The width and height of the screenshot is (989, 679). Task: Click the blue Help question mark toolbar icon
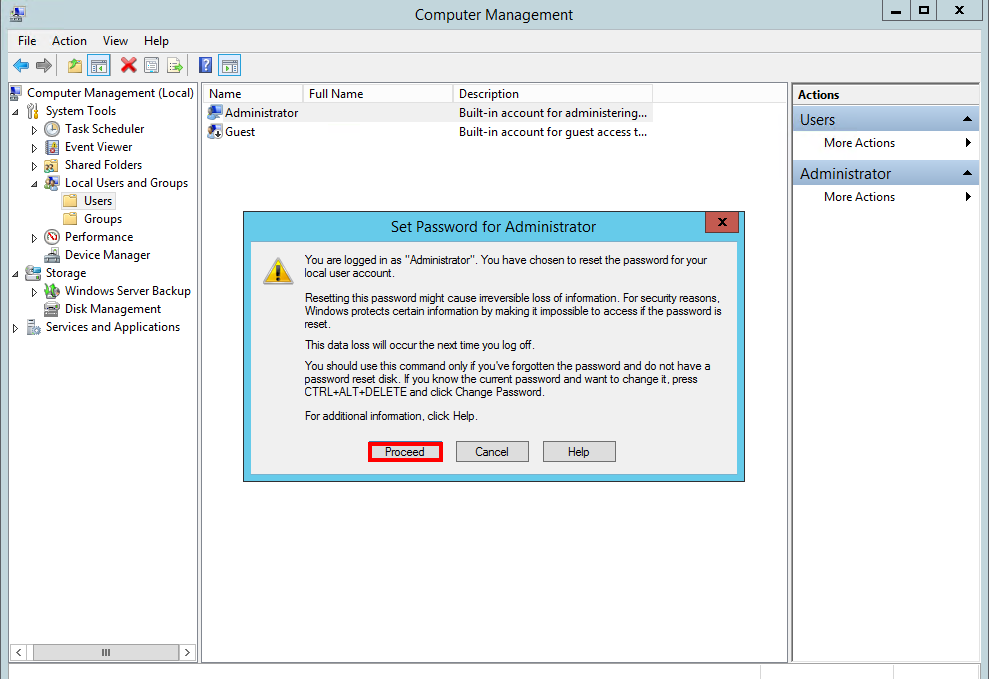205,66
